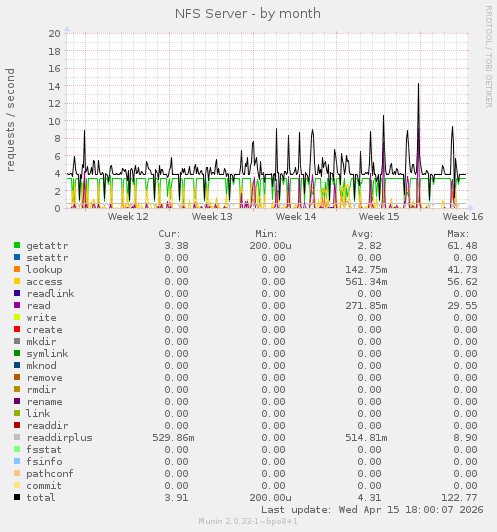Select the 'Week 16' axis label
This screenshot has height=532, width=497.
coord(463,216)
